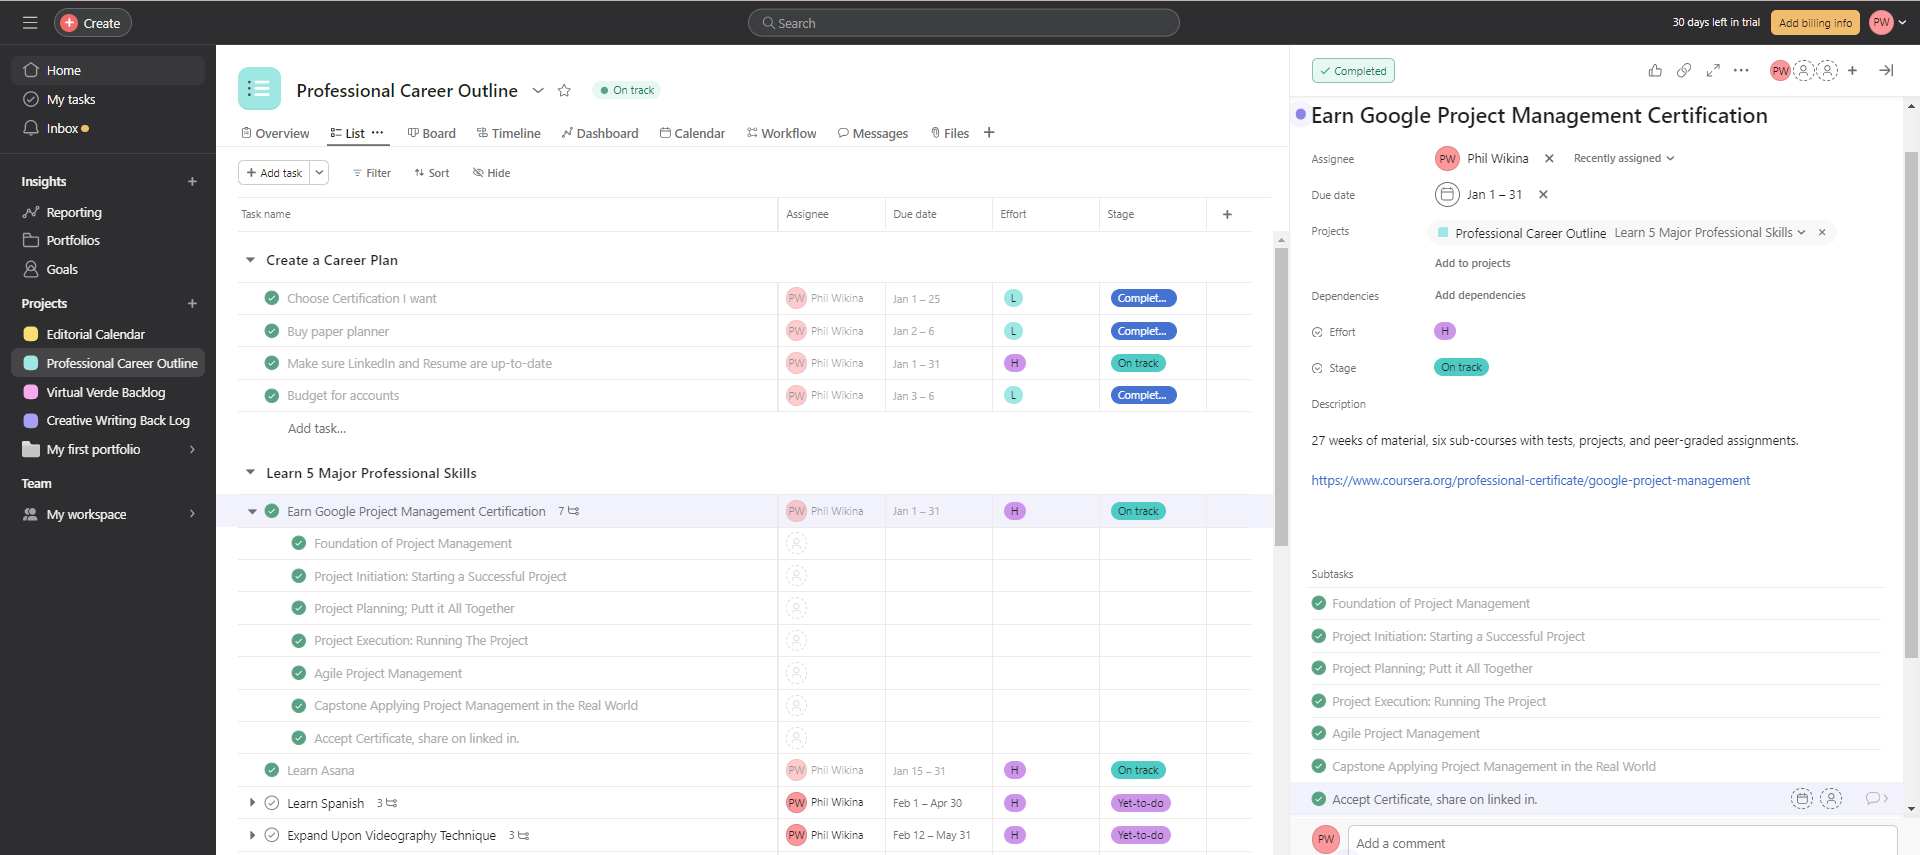Screen dimensions: 1920x855
Task: Click Add task button
Action: 274,173
